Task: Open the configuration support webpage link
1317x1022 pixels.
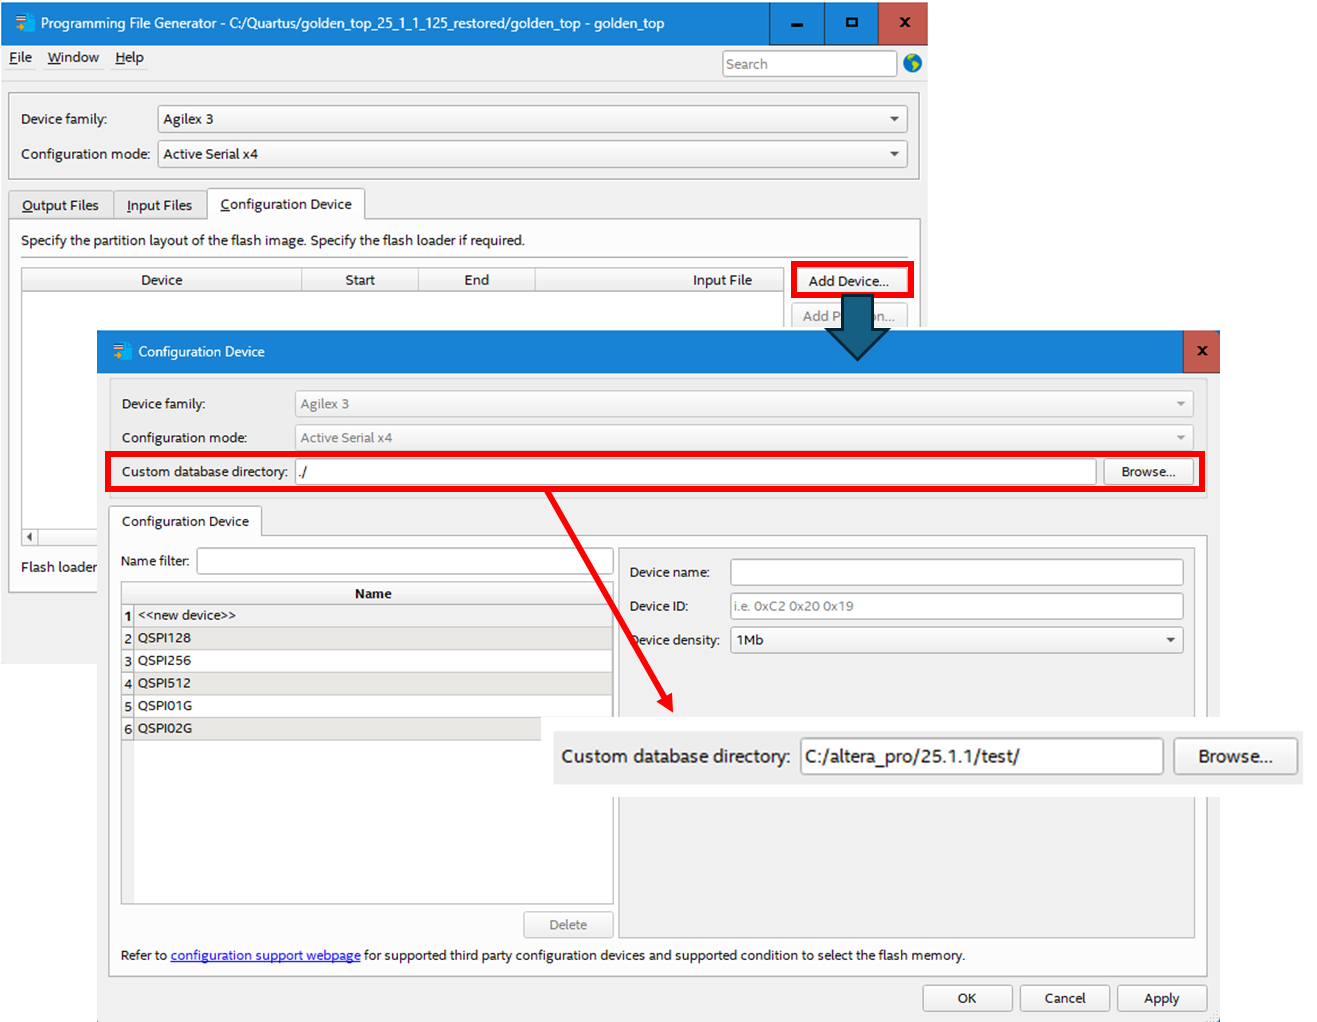Action: 265,955
